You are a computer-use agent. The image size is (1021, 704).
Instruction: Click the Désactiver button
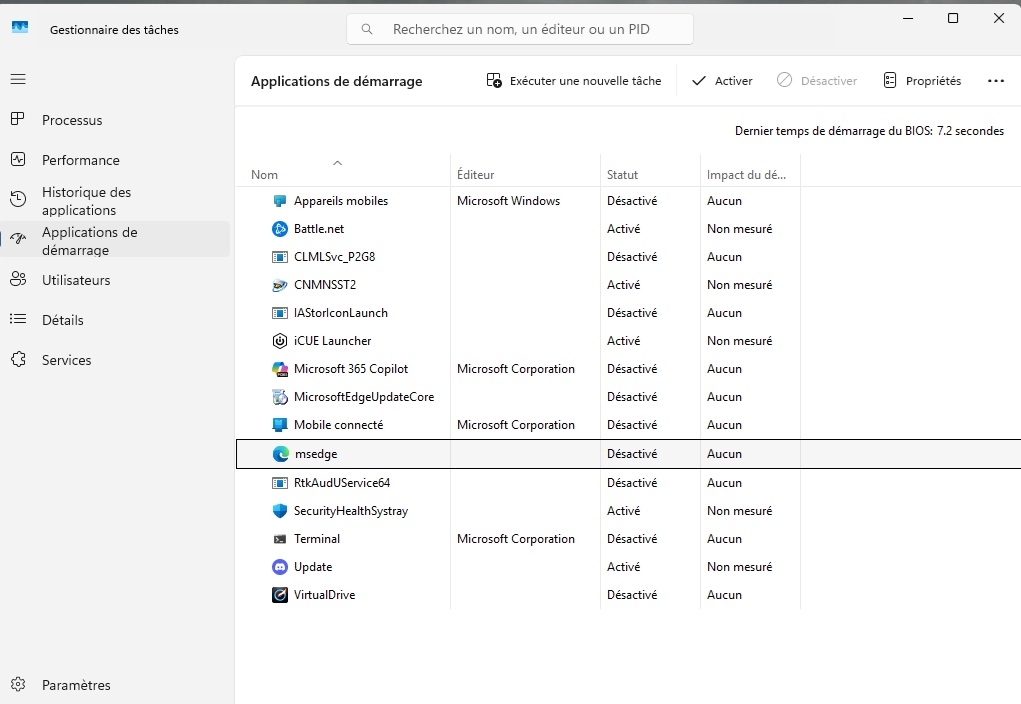coord(817,81)
